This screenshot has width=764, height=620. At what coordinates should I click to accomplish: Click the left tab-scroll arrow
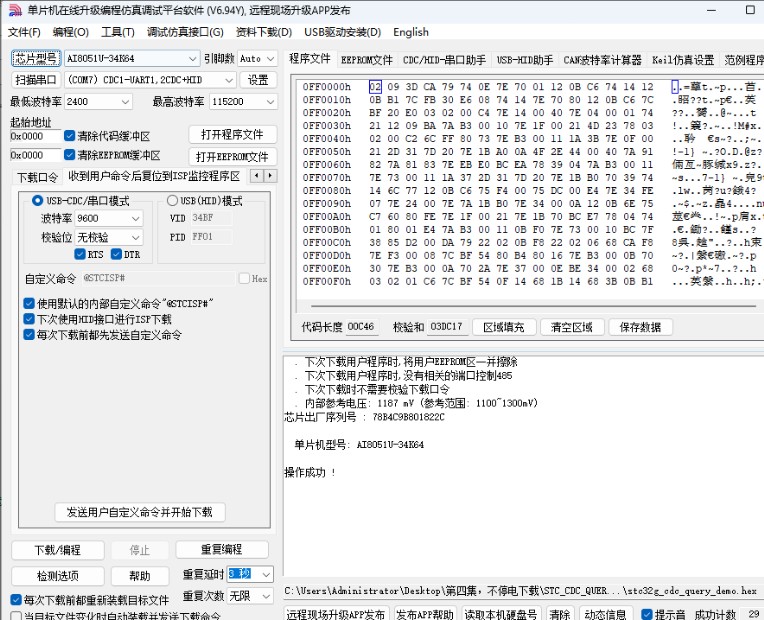(257, 175)
